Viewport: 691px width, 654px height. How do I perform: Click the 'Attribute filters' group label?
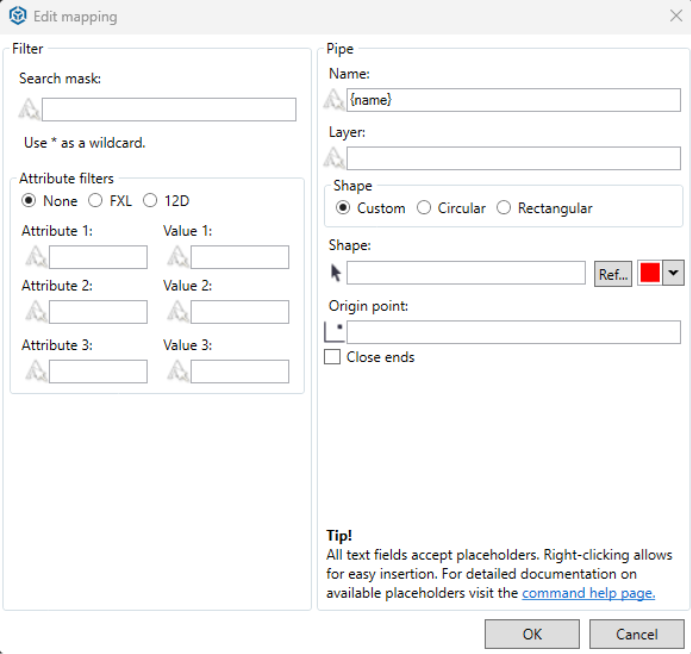click(66, 178)
